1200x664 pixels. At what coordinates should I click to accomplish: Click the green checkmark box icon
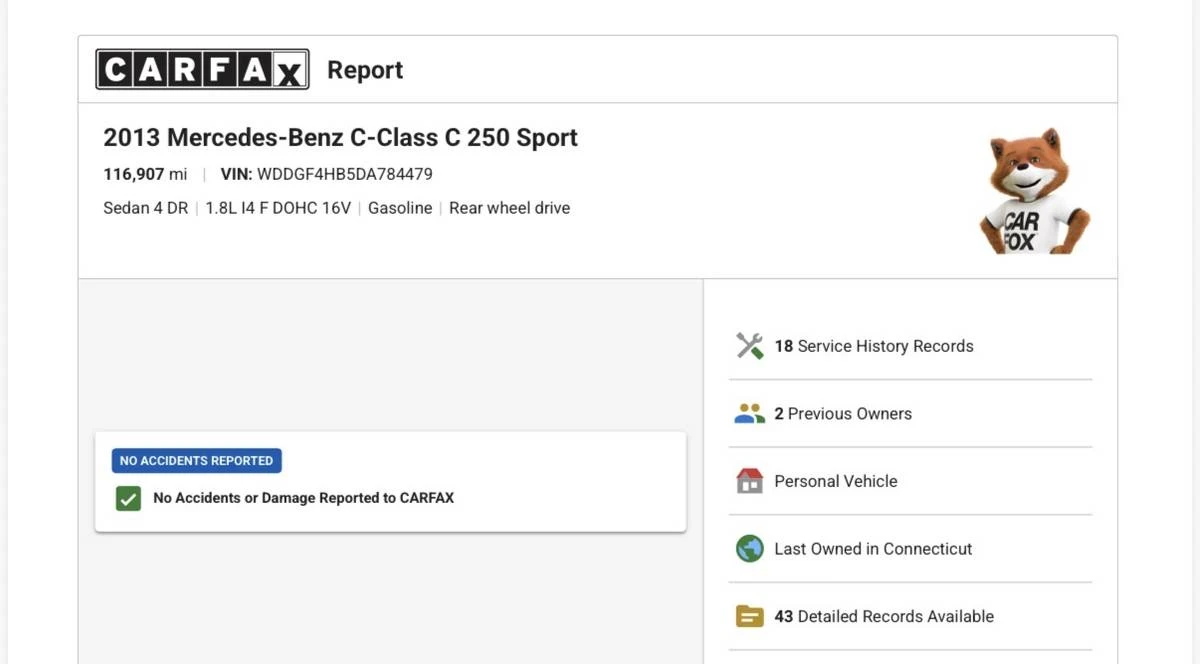[x=128, y=498]
